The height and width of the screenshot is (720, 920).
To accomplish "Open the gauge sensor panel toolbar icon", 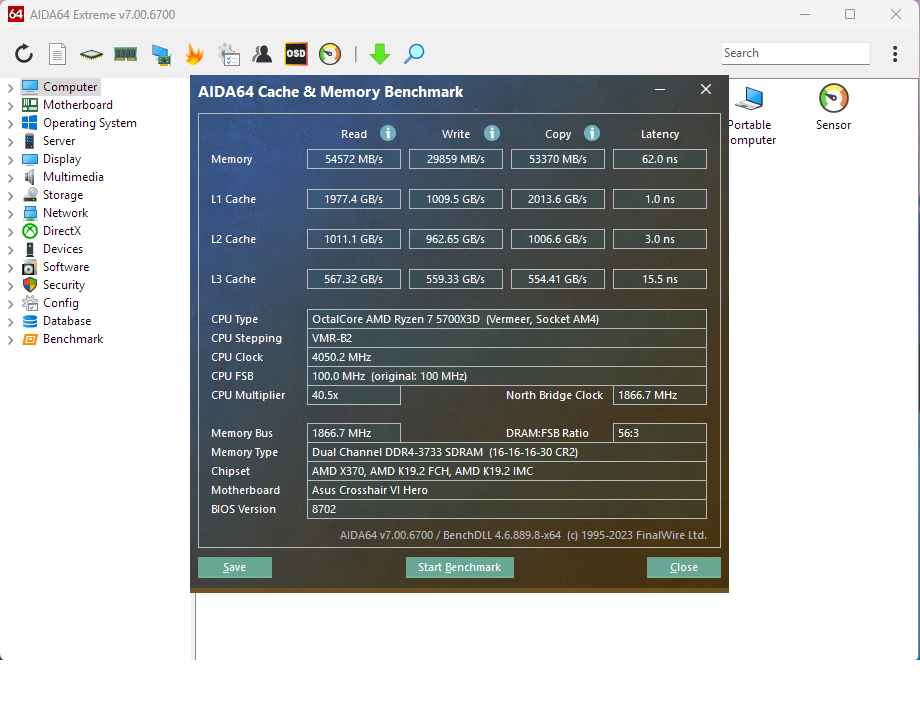I will click(330, 54).
